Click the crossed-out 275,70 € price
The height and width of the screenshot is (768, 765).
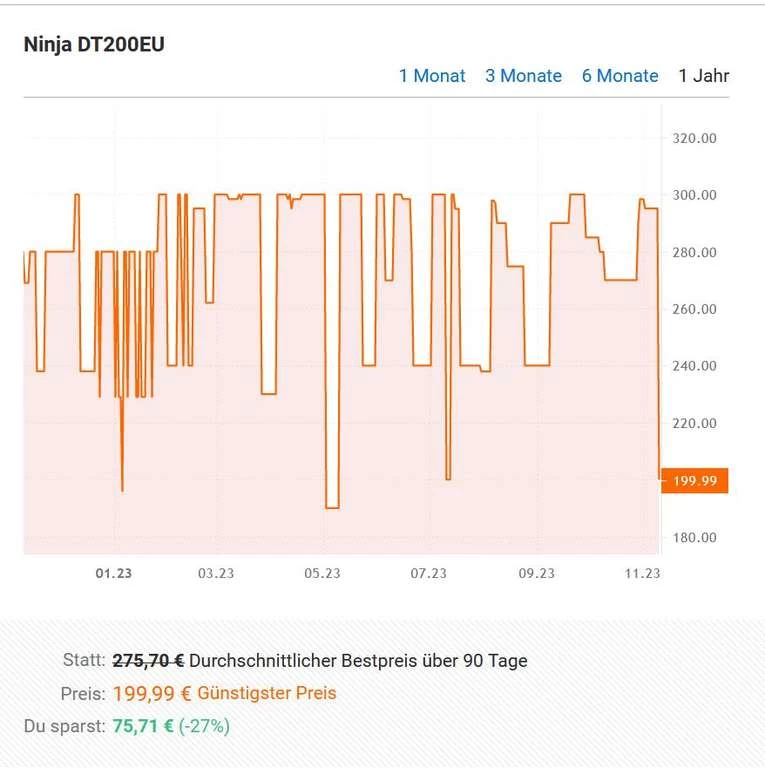coord(148,661)
